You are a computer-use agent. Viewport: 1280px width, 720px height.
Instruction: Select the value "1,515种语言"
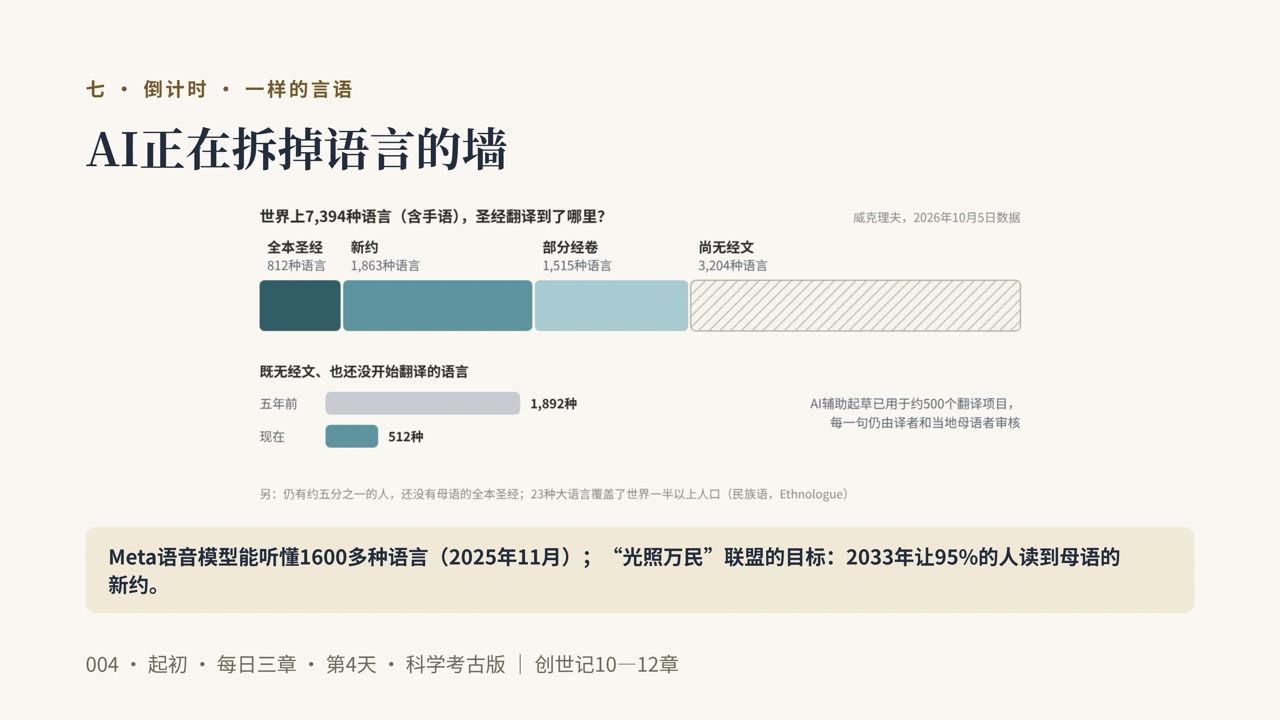click(x=577, y=266)
